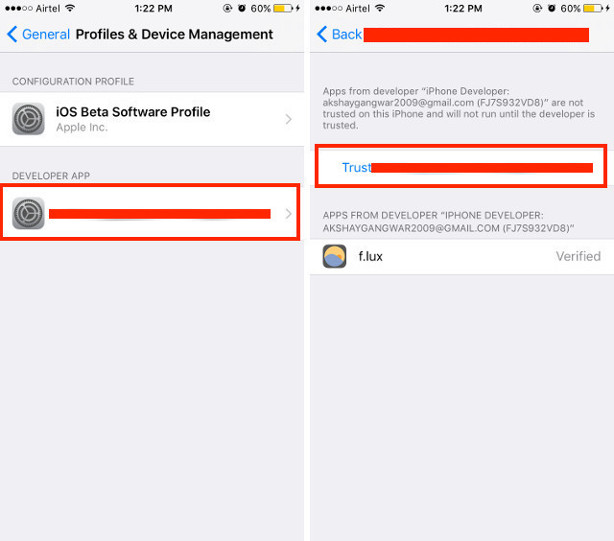Viewport: 614px width, 541px height.
Task: Open the iOS Beta Software Profile entry
Action: coord(152,119)
